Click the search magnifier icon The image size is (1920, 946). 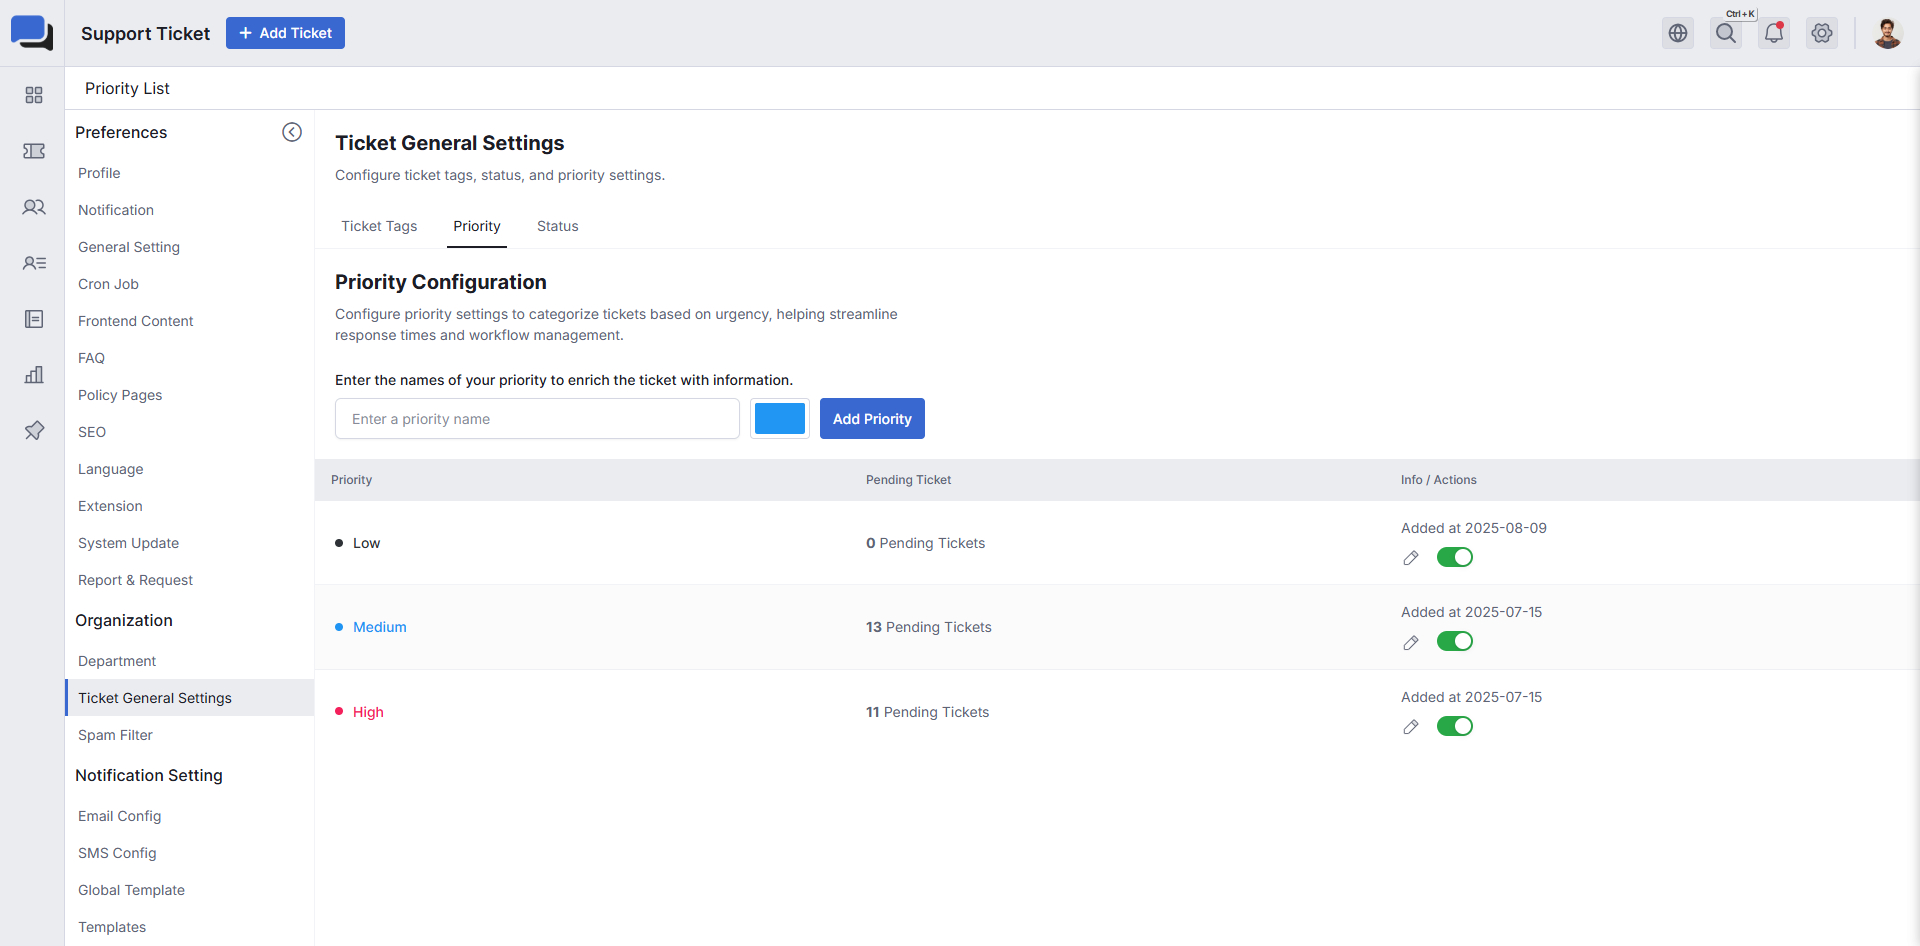click(1726, 33)
